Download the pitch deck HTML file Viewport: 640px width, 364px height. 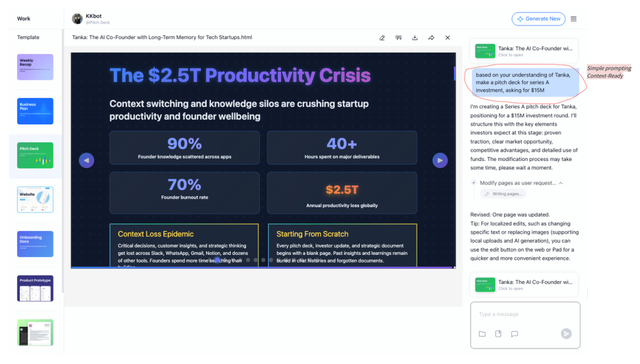point(415,38)
